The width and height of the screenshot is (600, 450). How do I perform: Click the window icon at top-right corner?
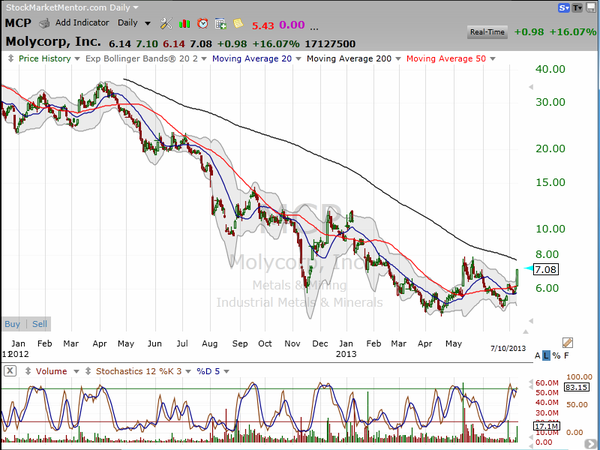(590, 8)
